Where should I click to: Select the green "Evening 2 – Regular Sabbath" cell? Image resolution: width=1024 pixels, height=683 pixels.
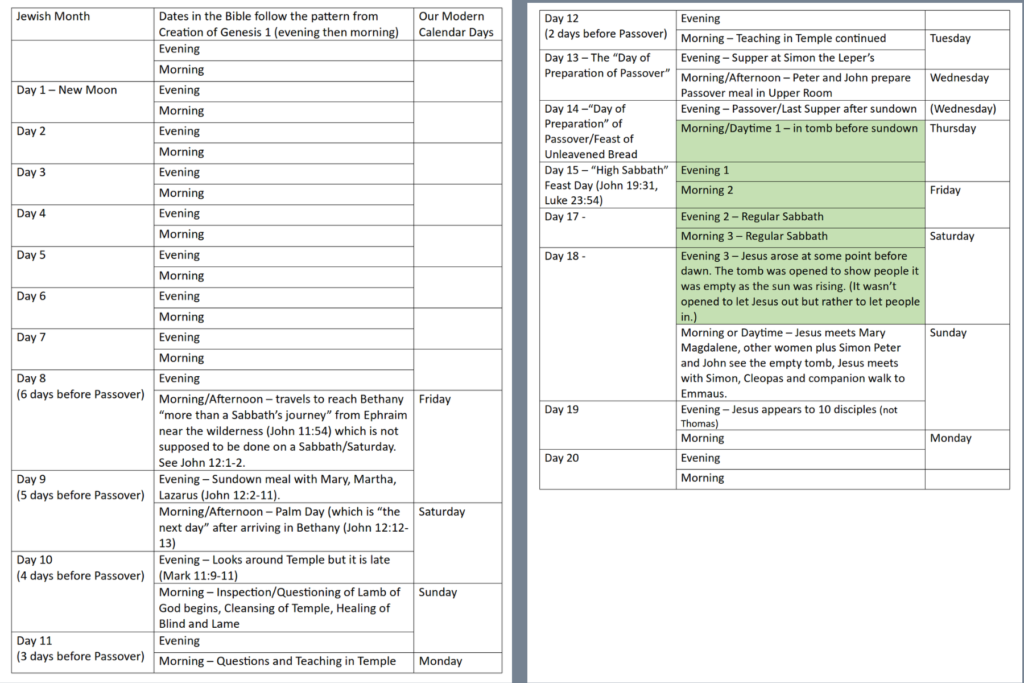coord(799,217)
